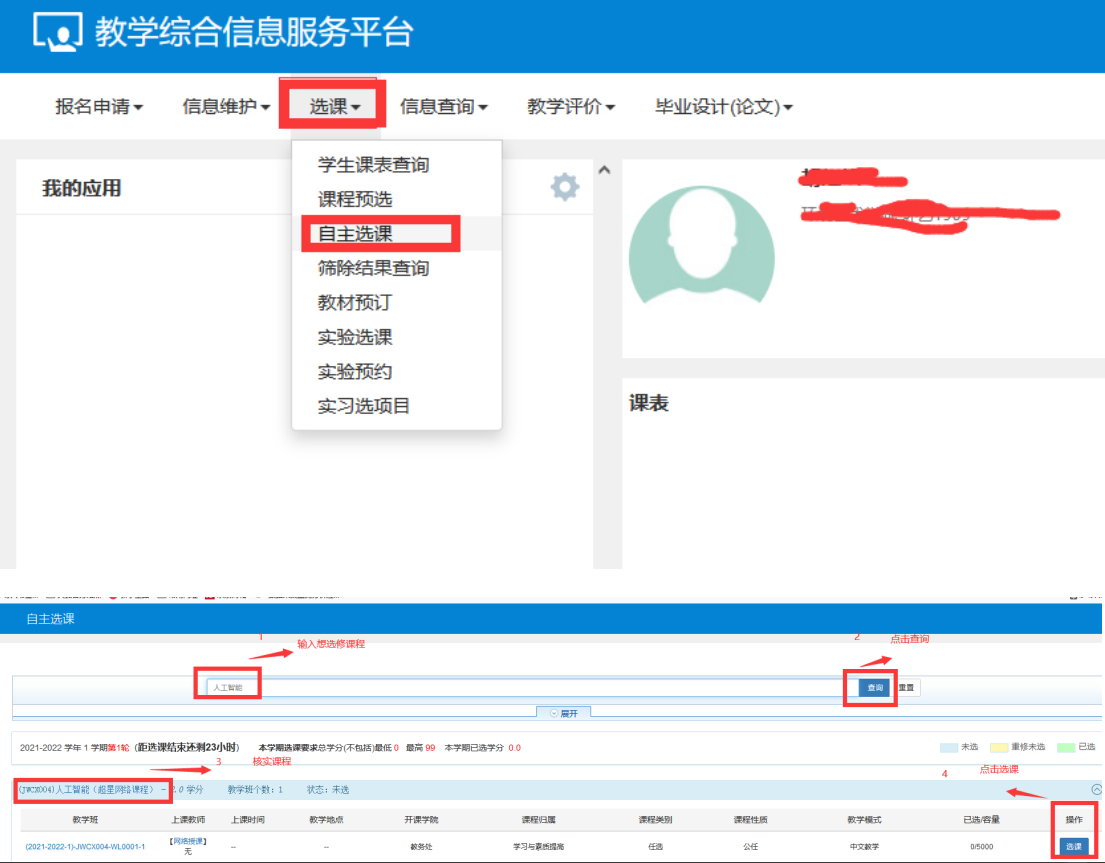
Task: Expand the 展开 filter section
Action: [x=564, y=713]
